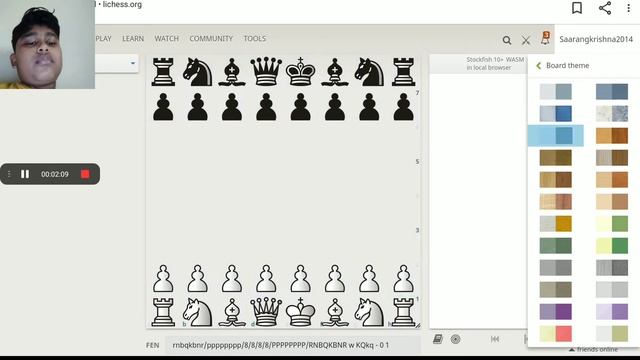This screenshot has height=360, width=640.
Task: Go back using the Board theme arrow
Action: tap(538, 66)
